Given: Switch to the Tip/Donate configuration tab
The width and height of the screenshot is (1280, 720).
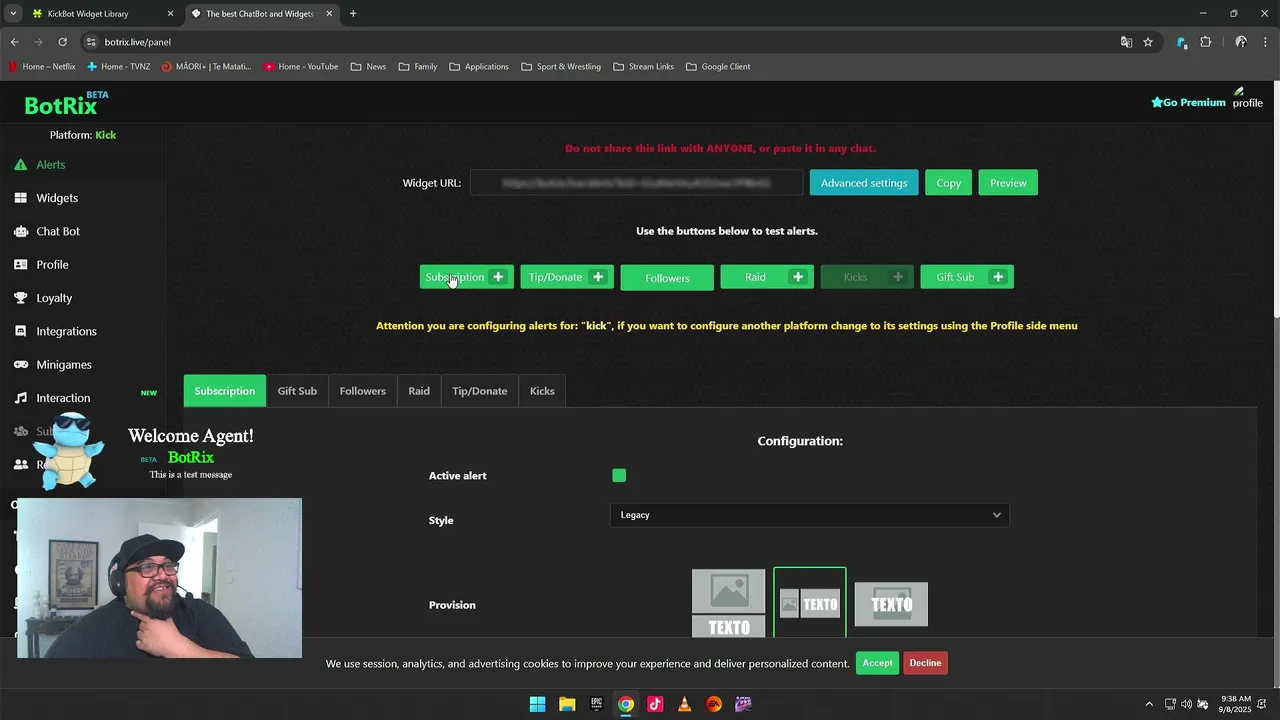Looking at the screenshot, I should click(479, 391).
